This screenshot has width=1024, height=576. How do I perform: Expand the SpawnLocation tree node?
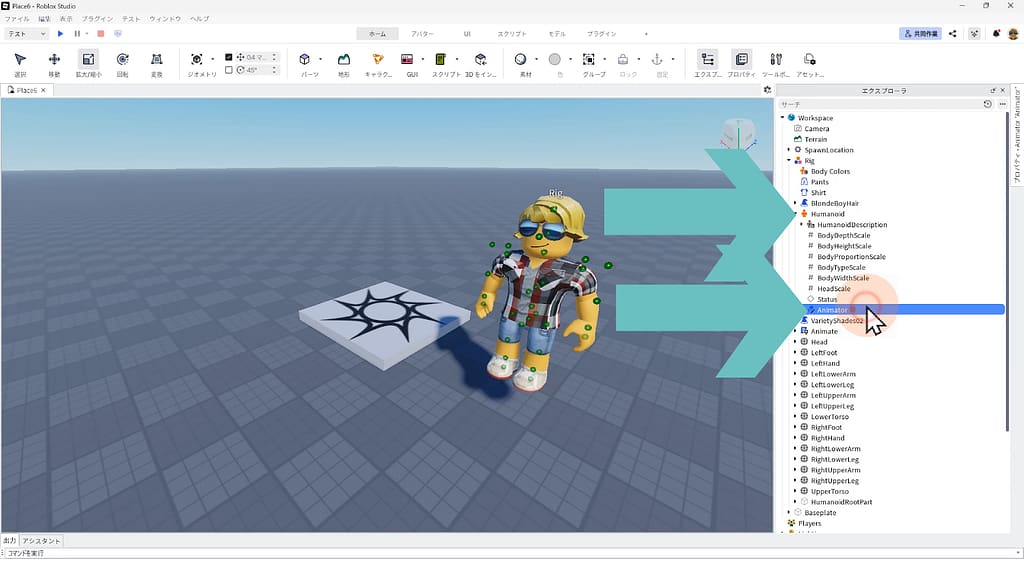point(789,150)
